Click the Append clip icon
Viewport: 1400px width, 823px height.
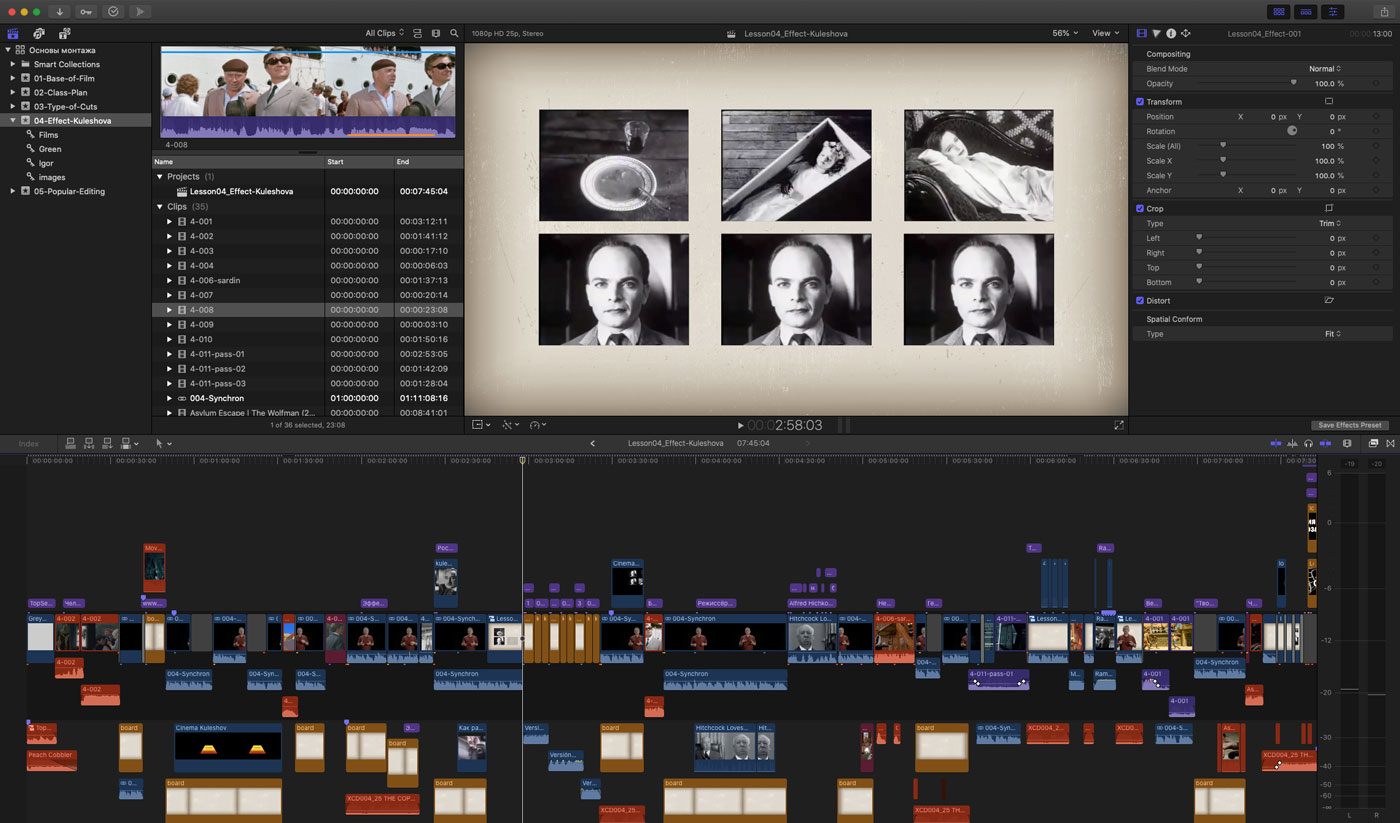click(x=107, y=443)
